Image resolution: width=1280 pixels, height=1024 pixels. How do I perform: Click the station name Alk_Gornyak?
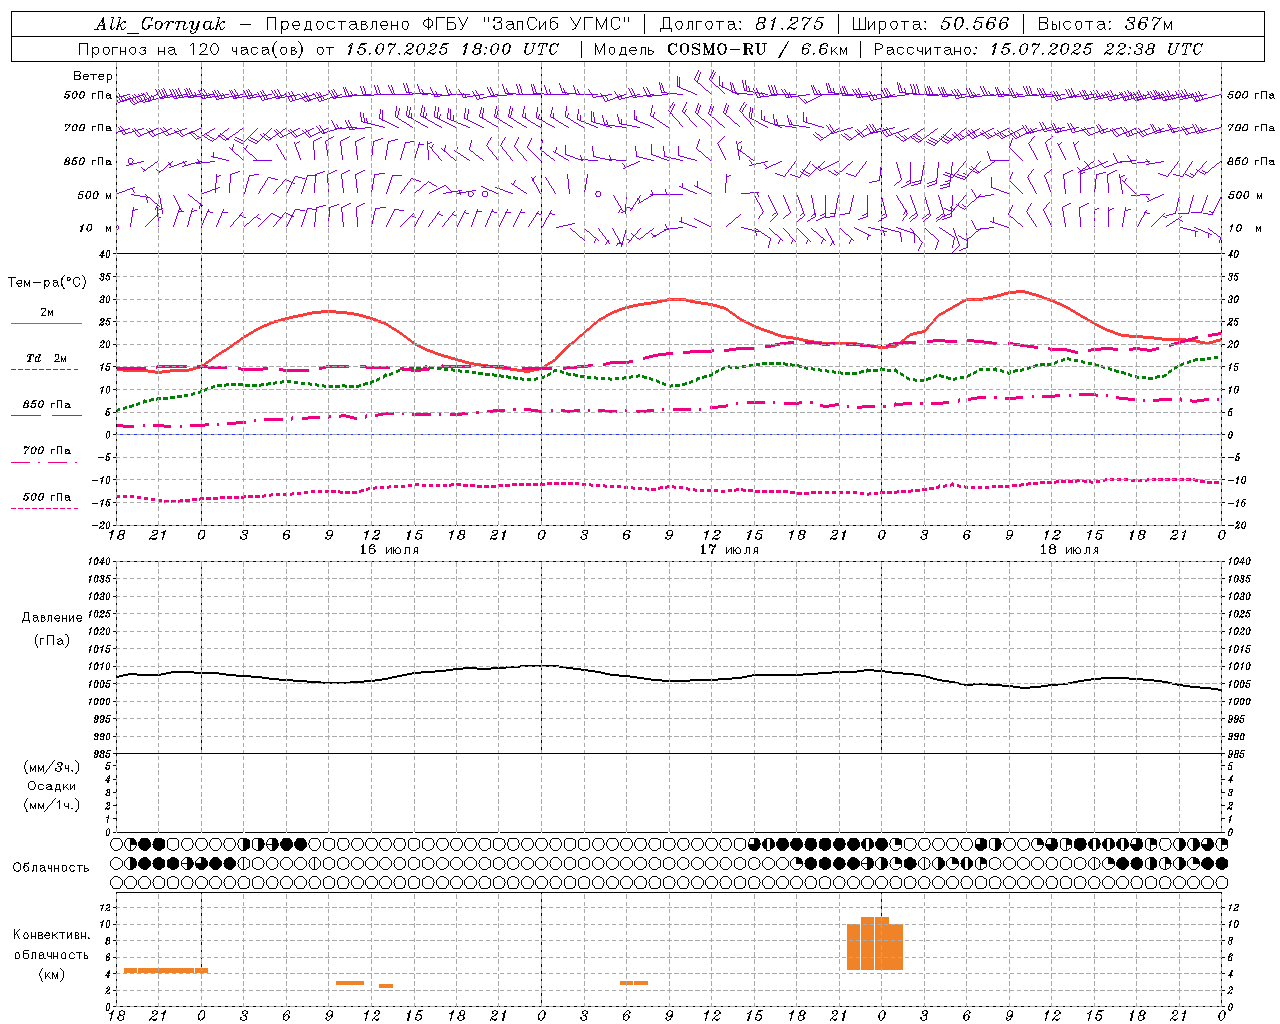[x=160, y=24]
